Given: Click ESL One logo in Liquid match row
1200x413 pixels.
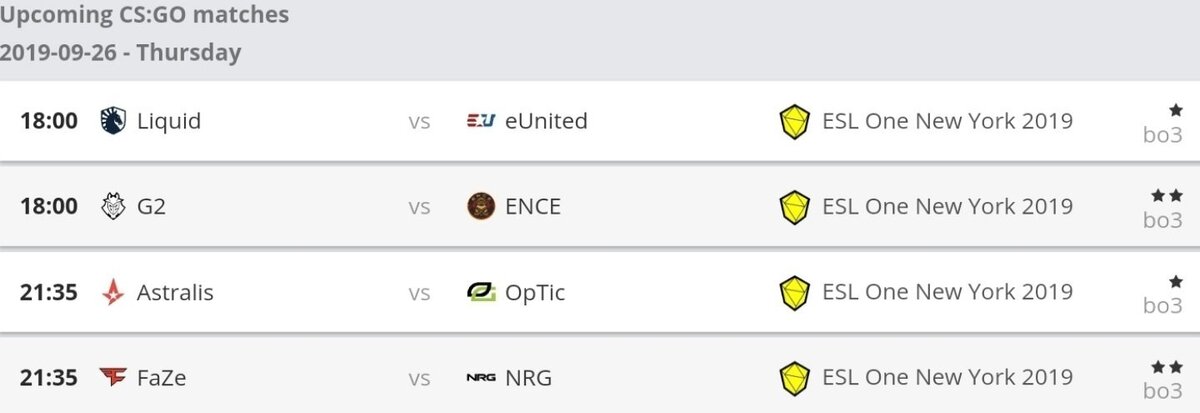Looking at the screenshot, I should point(794,122).
